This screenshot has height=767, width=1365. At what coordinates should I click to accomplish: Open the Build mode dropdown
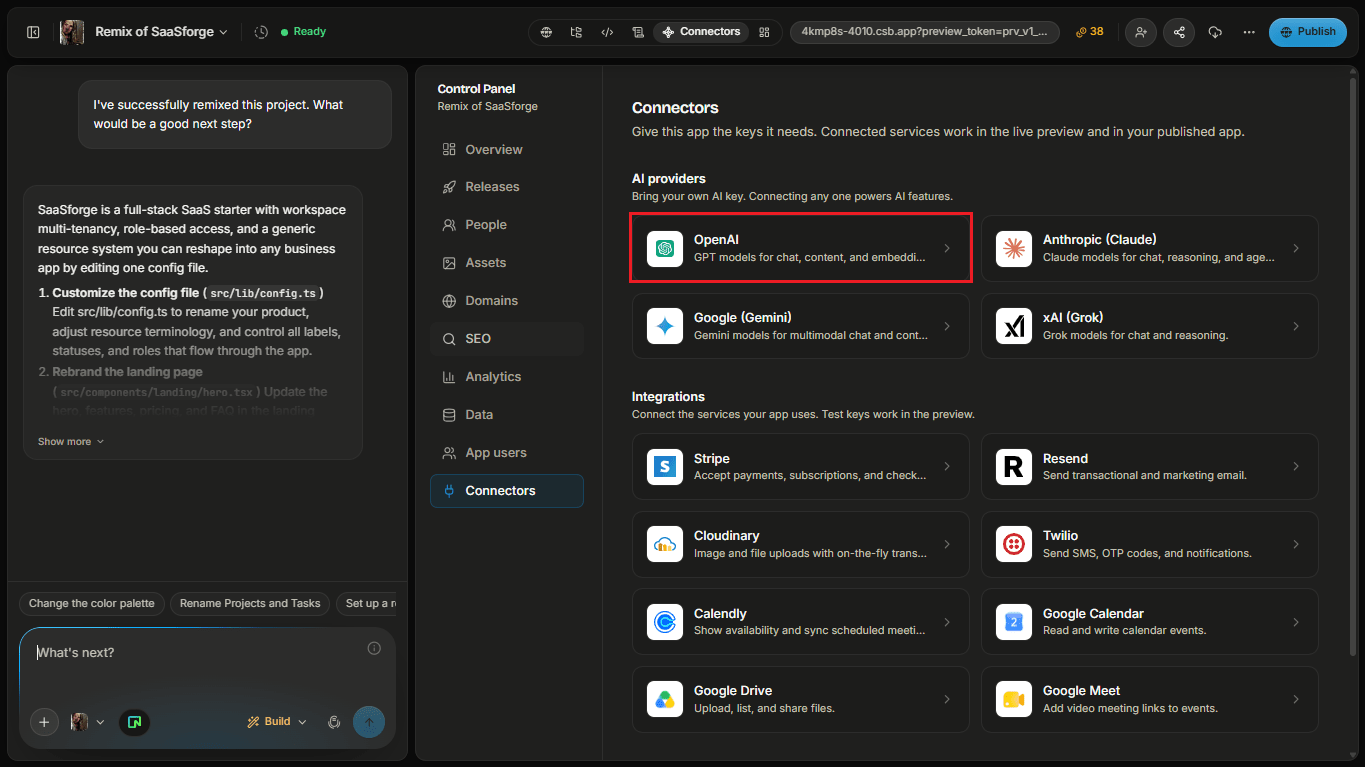click(x=277, y=722)
